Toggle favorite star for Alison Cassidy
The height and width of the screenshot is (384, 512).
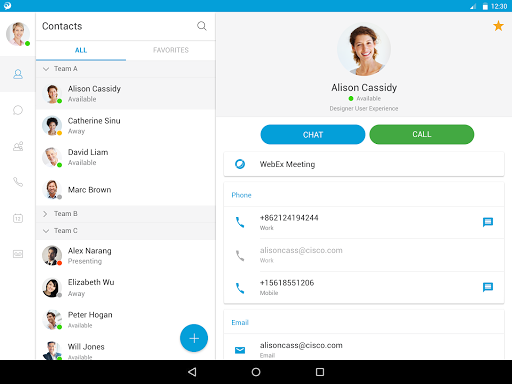(498, 26)
